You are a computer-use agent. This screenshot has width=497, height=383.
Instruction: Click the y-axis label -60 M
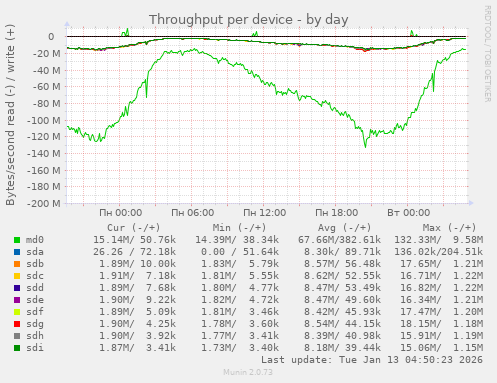point(46,87)
